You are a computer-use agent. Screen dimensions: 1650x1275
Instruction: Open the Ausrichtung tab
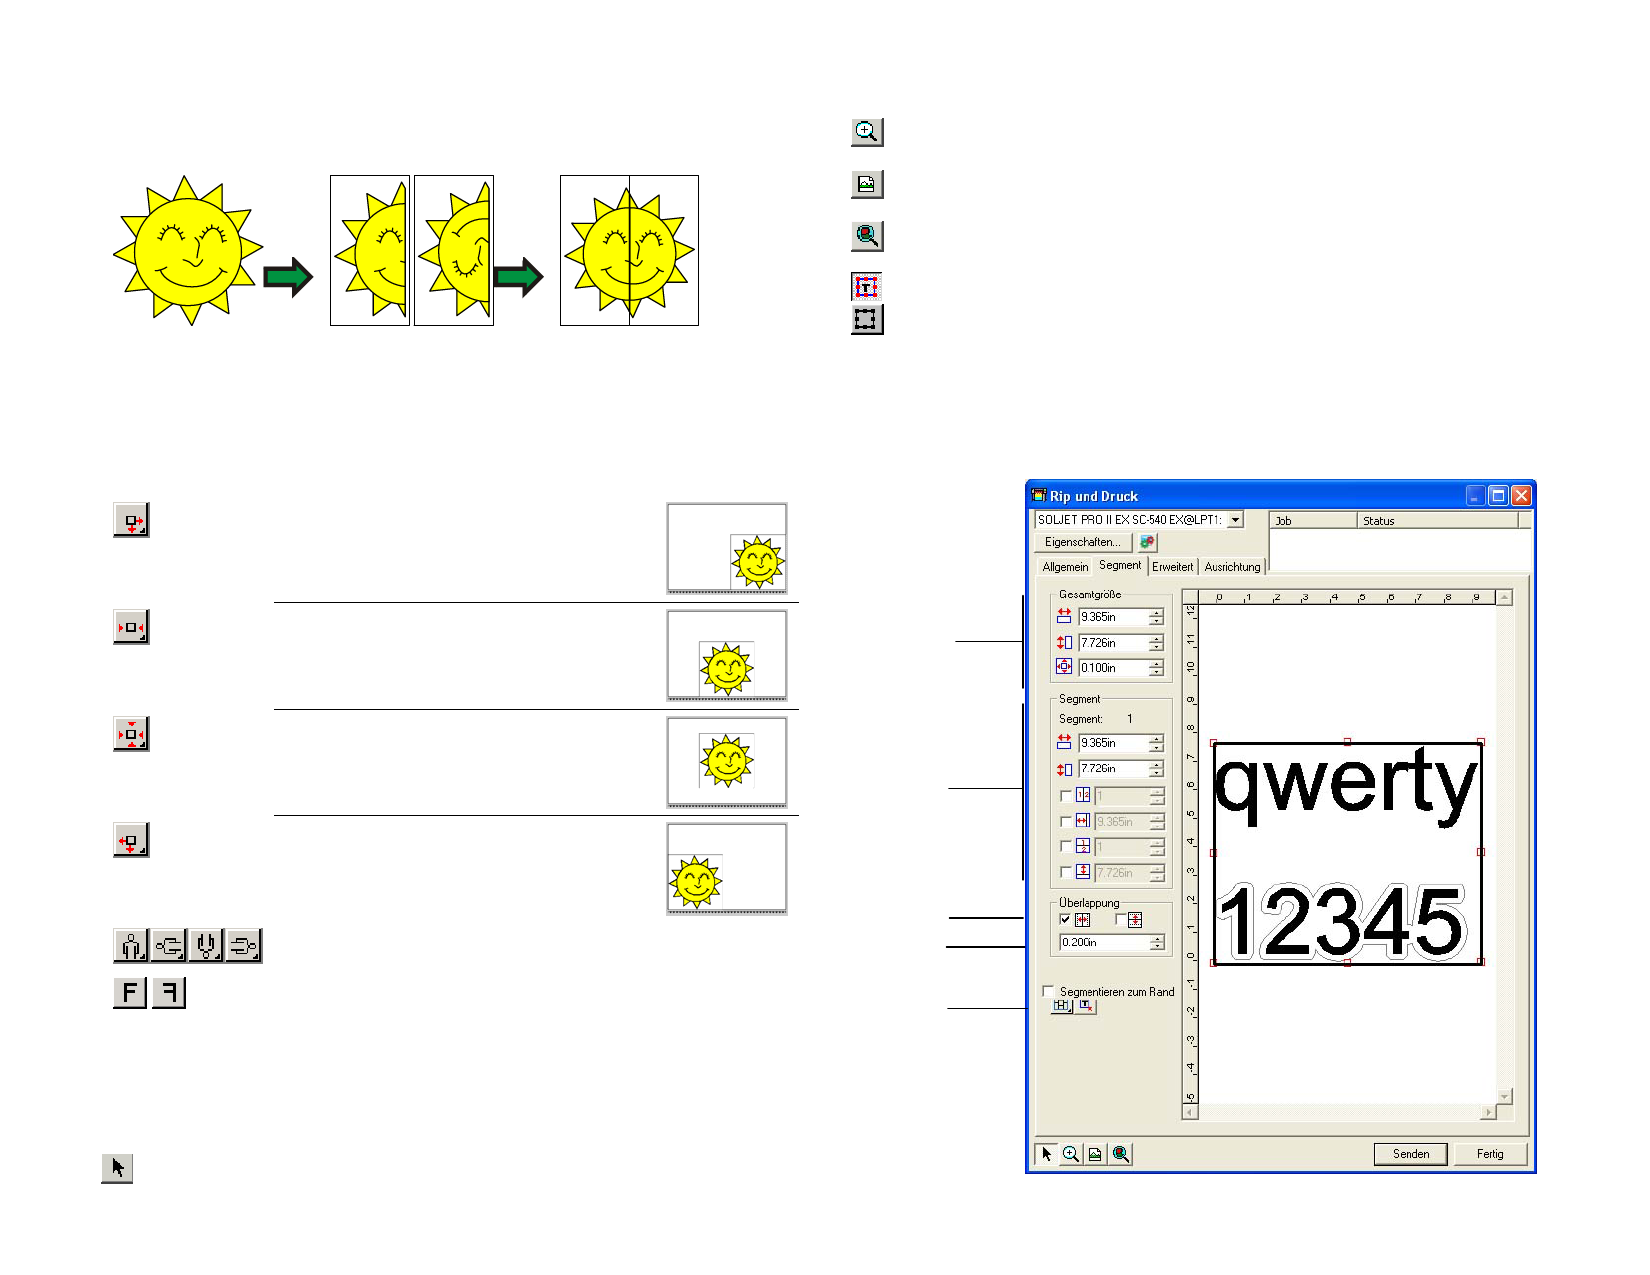pyautogui.click(x=1232, y=567)
